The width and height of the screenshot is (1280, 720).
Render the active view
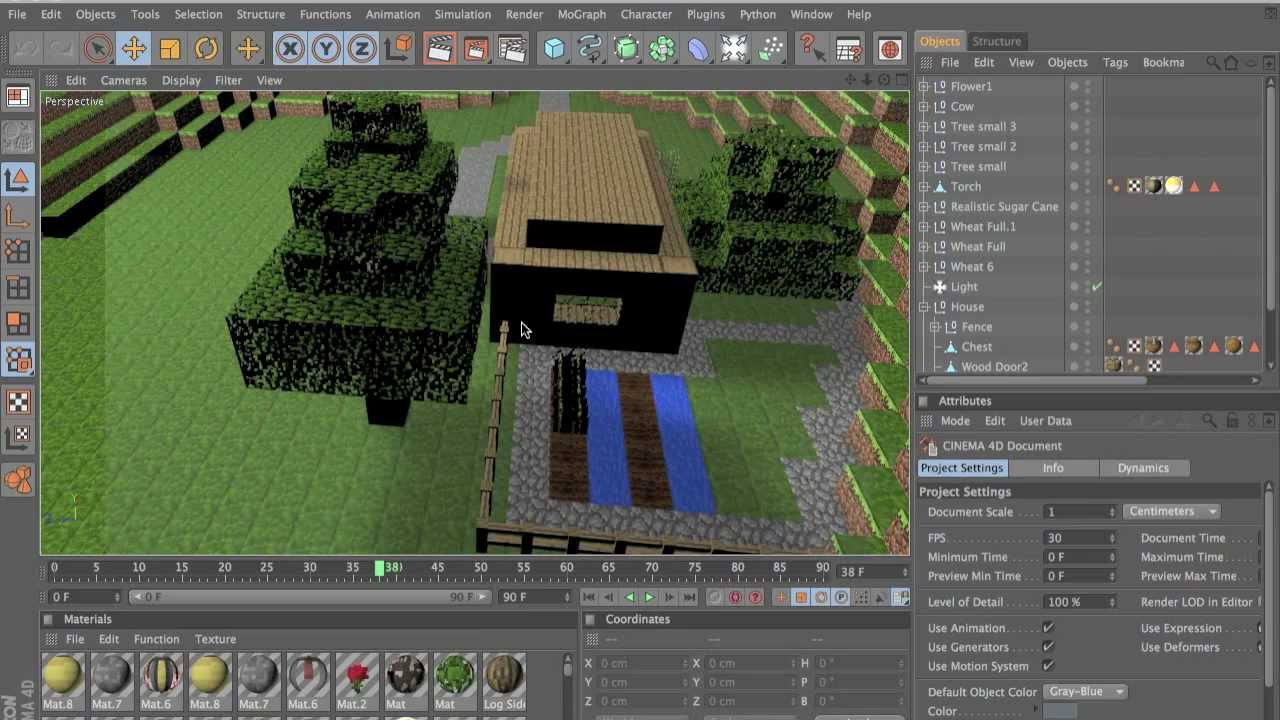click(x=440, y=48)
